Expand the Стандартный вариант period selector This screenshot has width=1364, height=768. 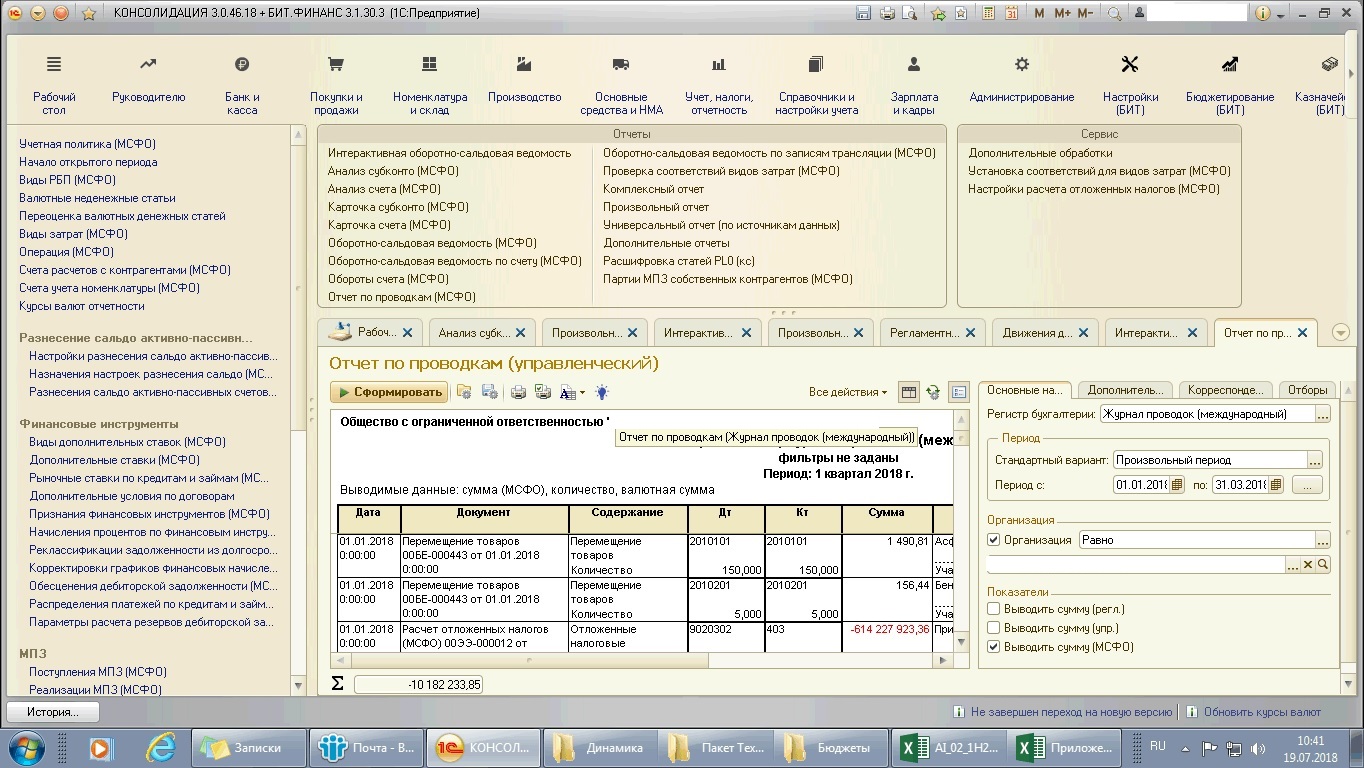pos(1315,460)
